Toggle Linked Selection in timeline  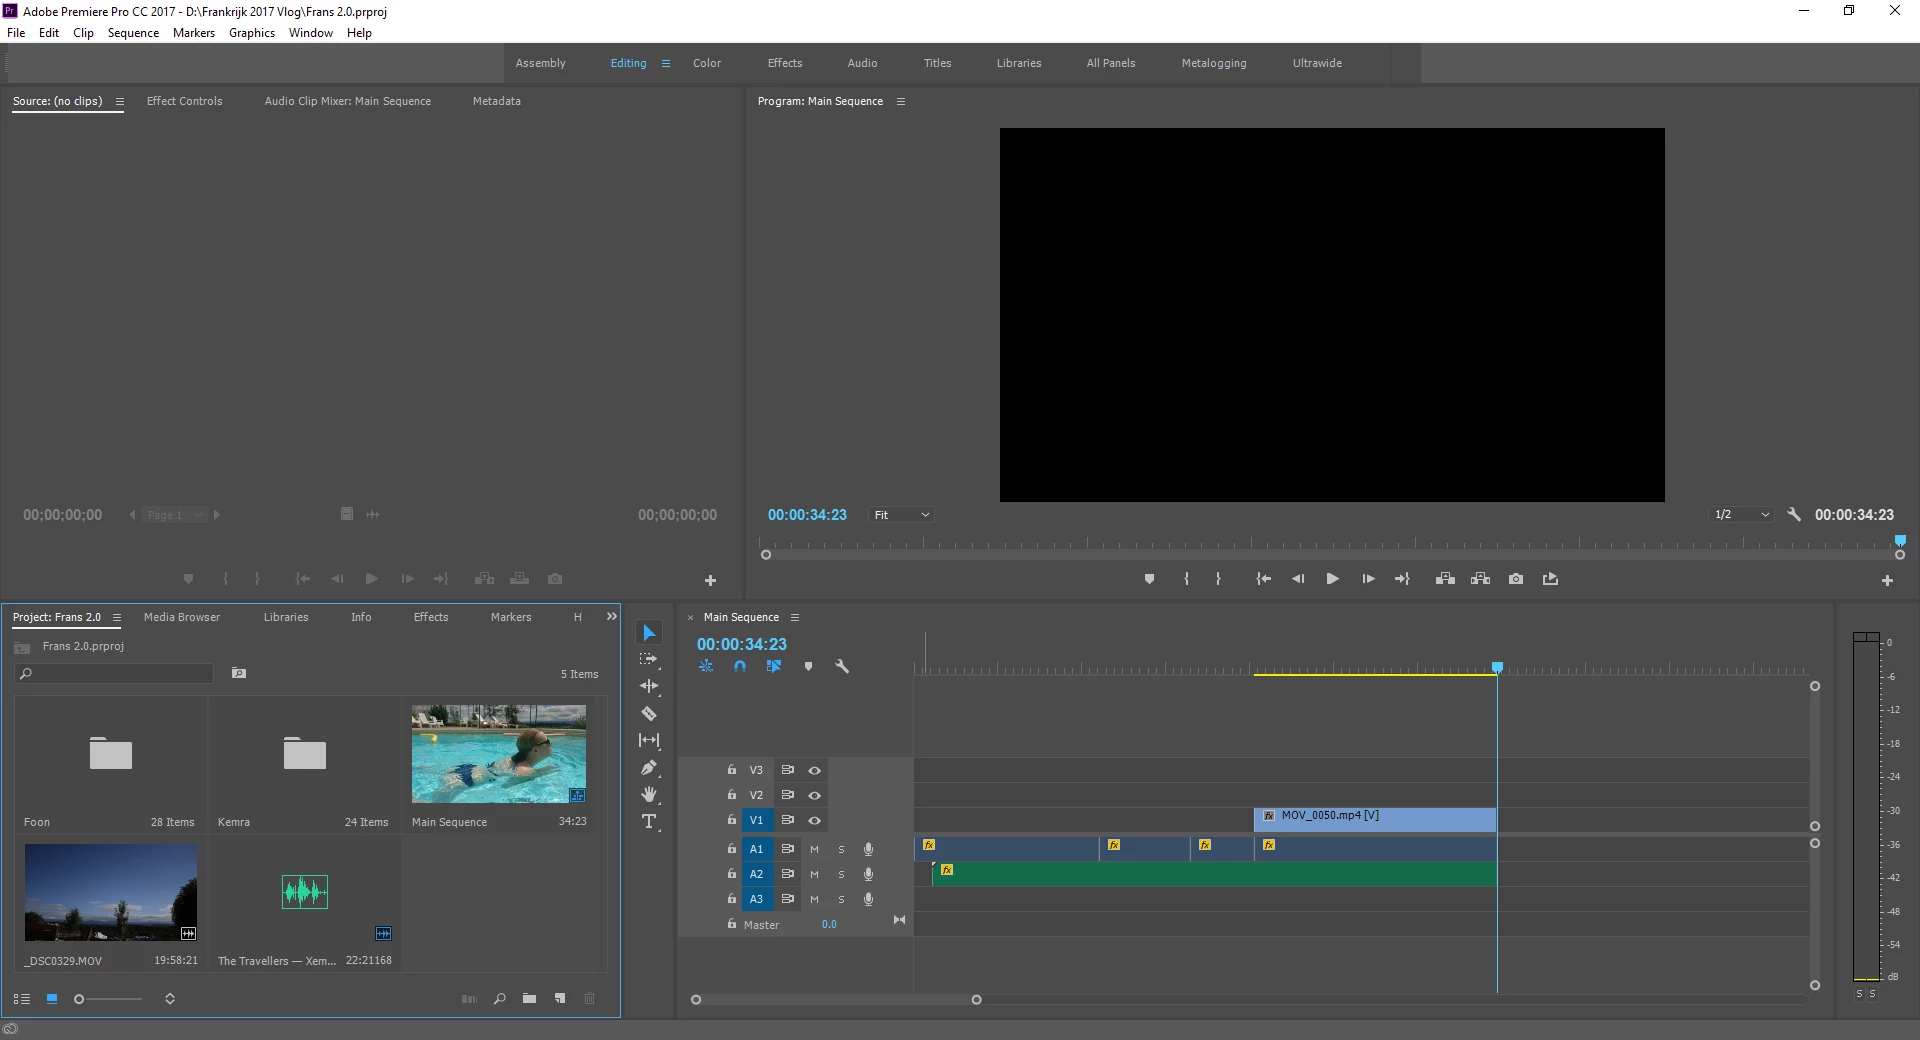pyautogui.click(x=773, y=666)
